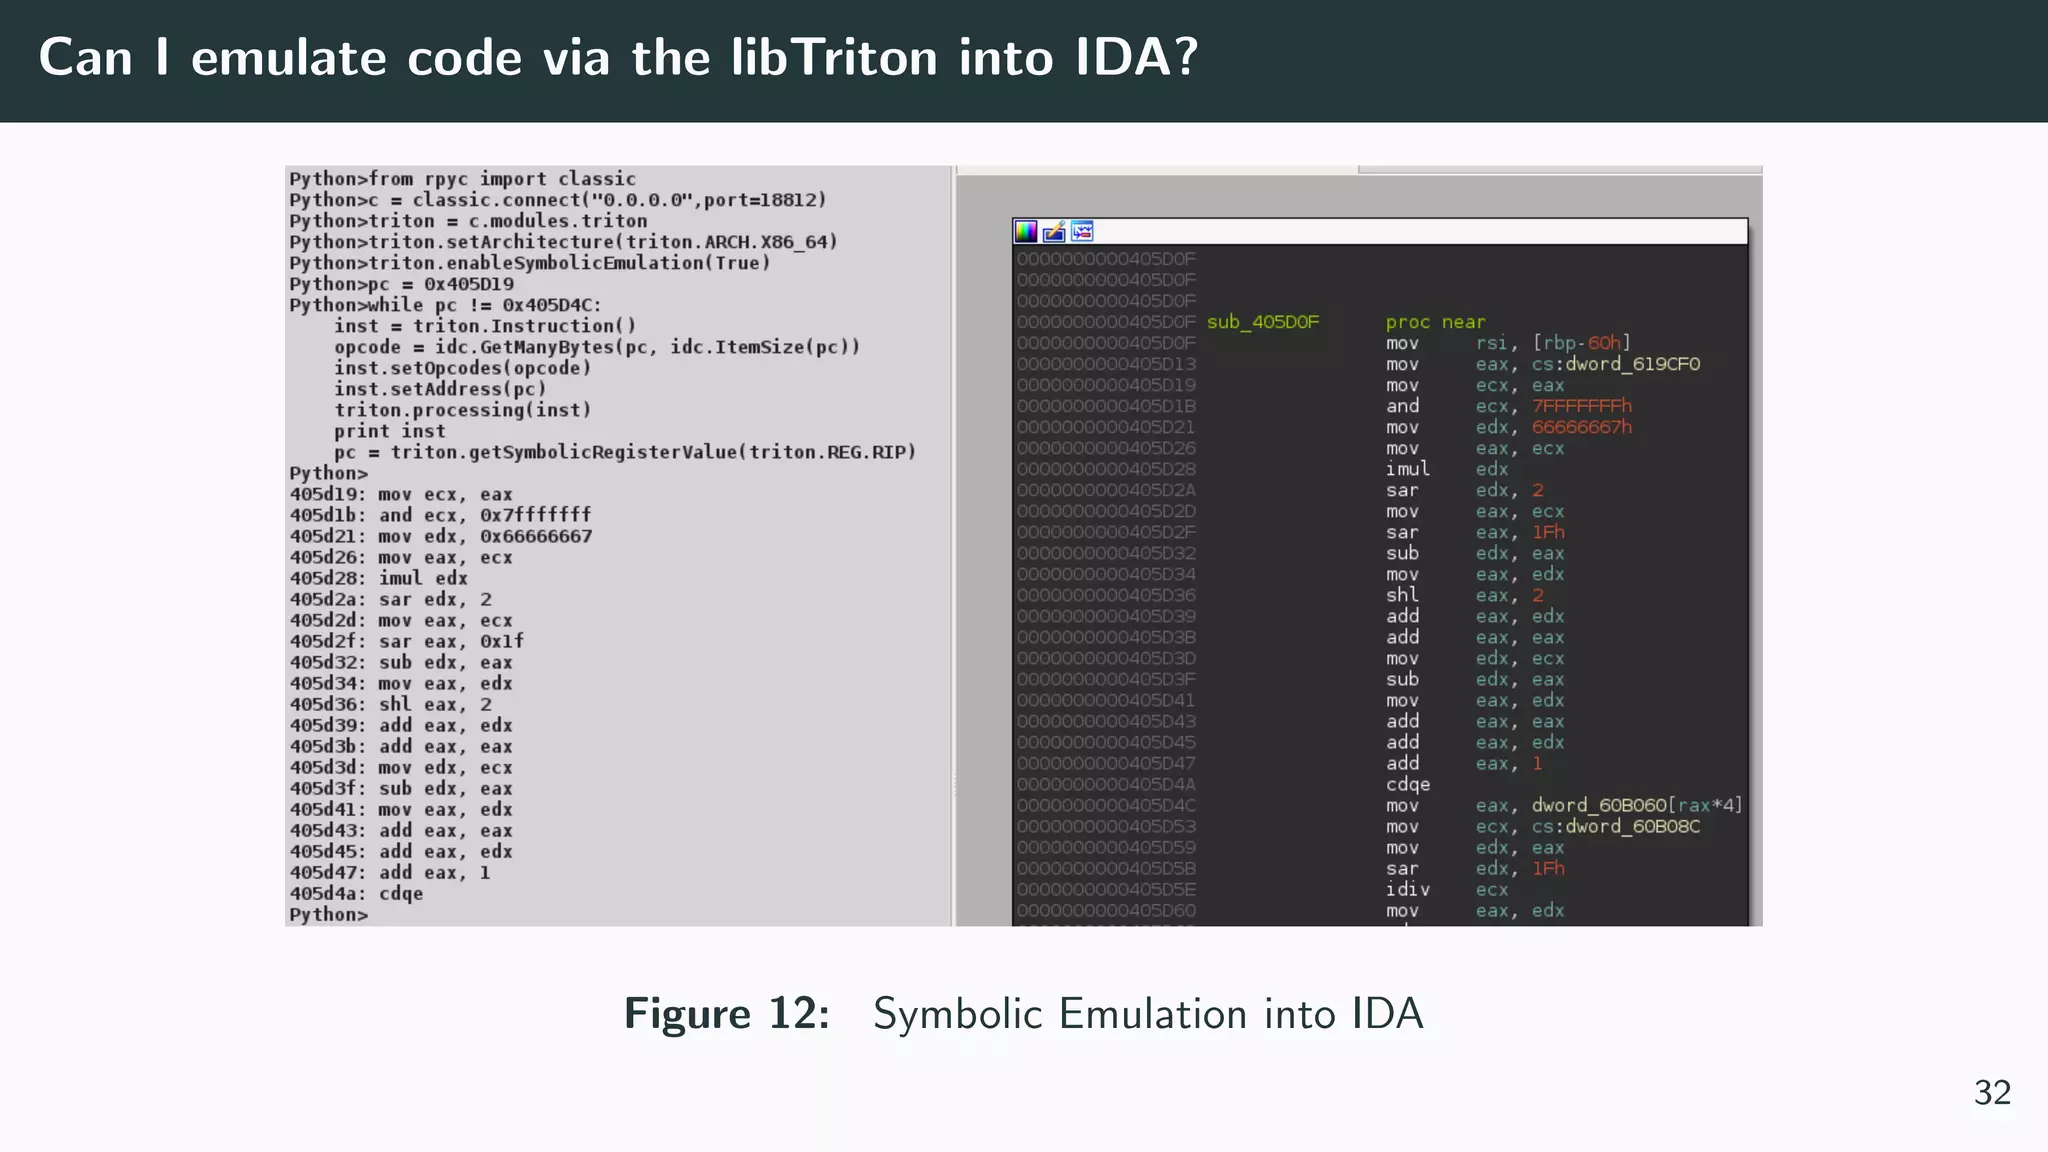Click the 'print inst' line
The height and width of the screenshot is (1152, 2048).
tap(390, 431)
